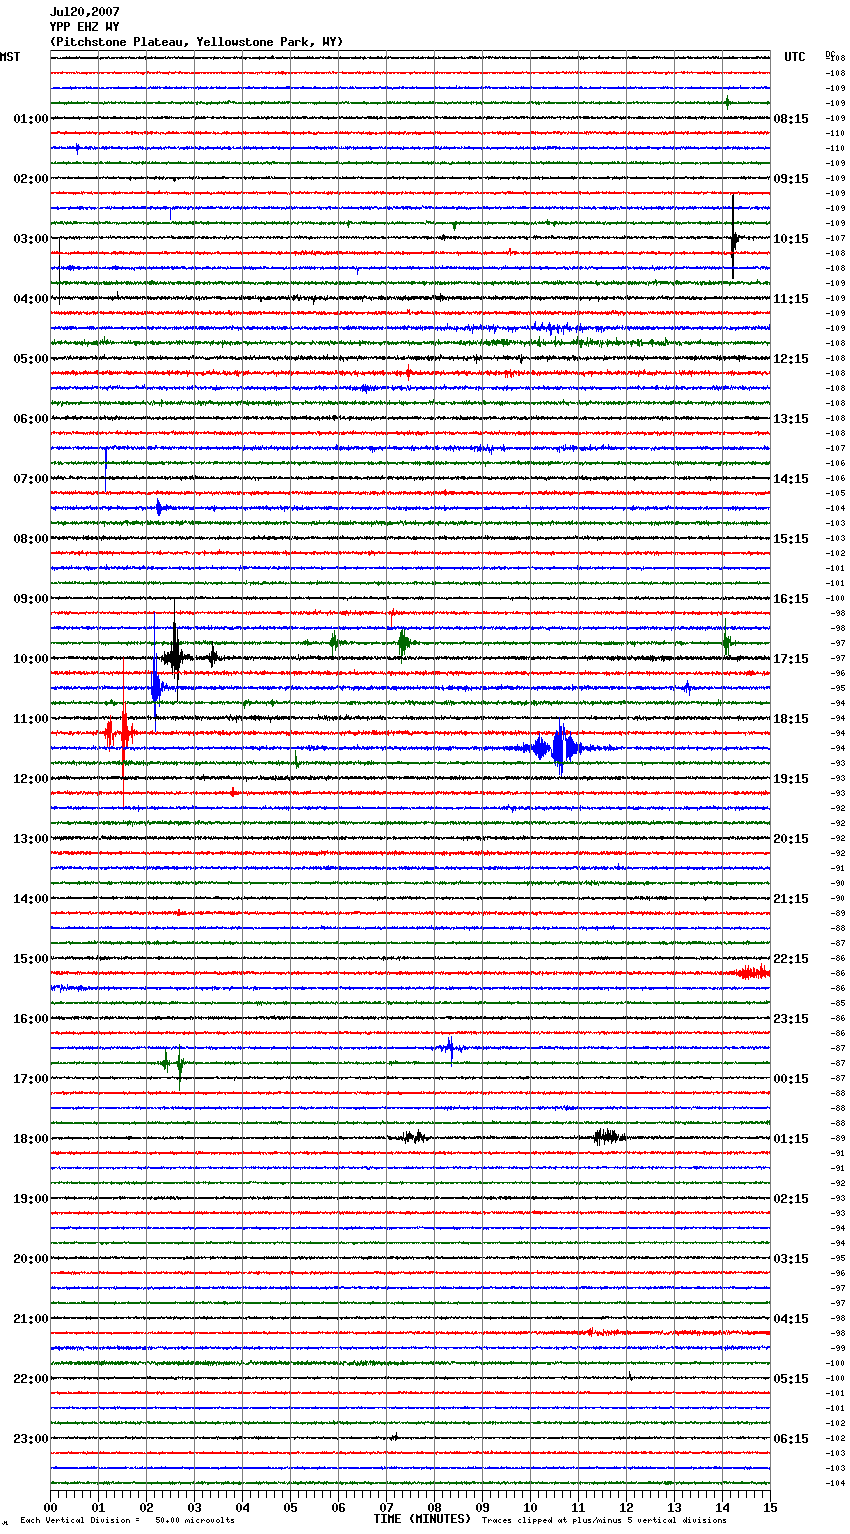This screenshot has width=850, height=1534.
Task: Select the 02:00 MST time label
Action: [31, 179]
